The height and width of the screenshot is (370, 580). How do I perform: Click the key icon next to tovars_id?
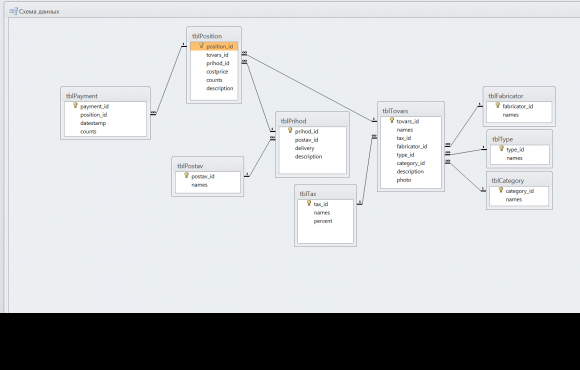(x=392, y=120)
